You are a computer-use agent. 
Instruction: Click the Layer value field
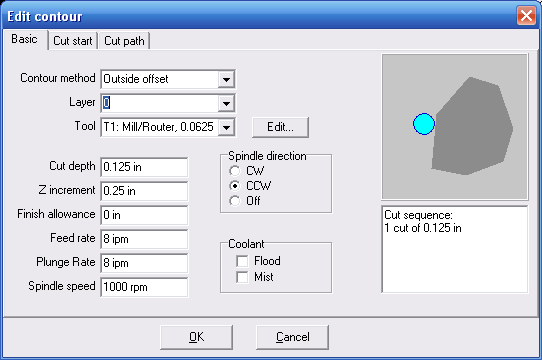click(160, 103)
